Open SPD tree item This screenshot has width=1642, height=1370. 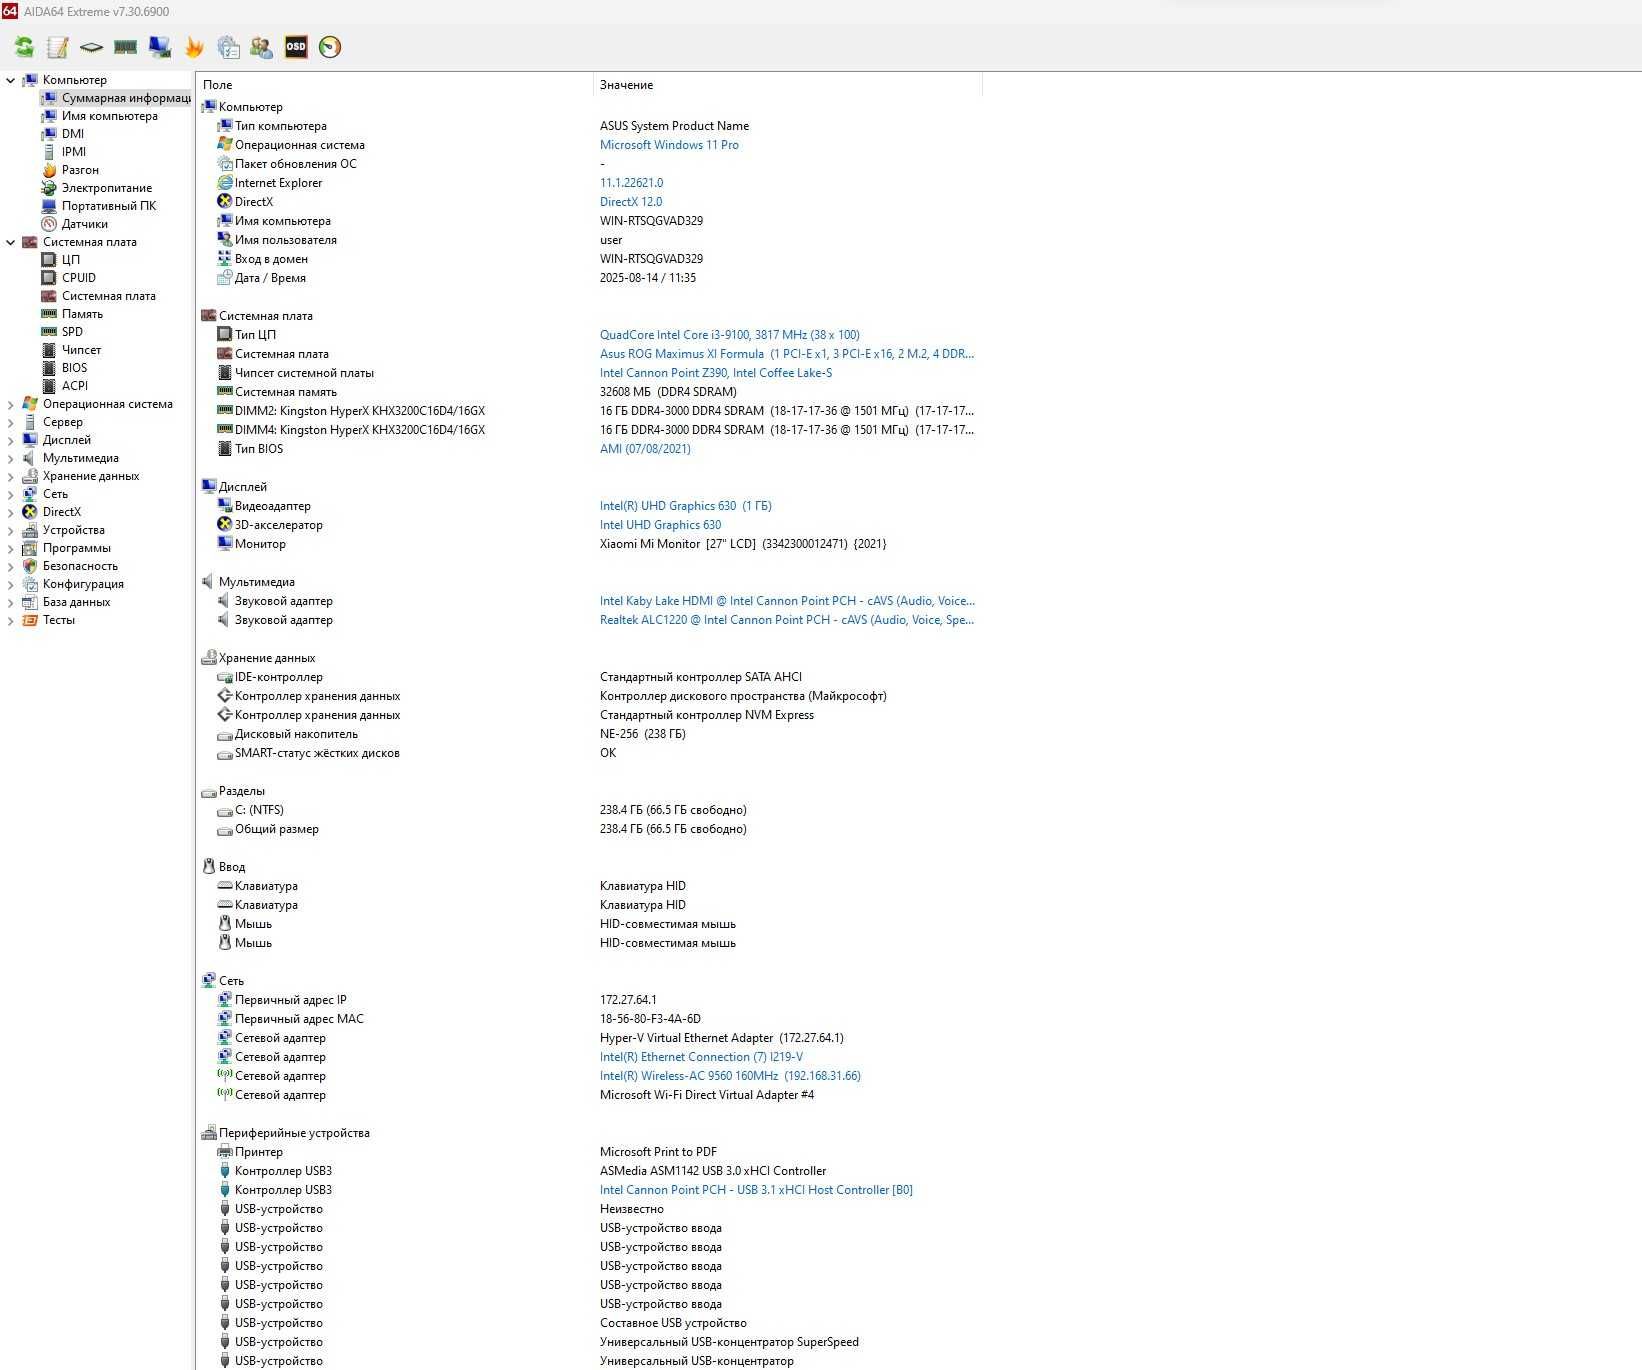72,332
